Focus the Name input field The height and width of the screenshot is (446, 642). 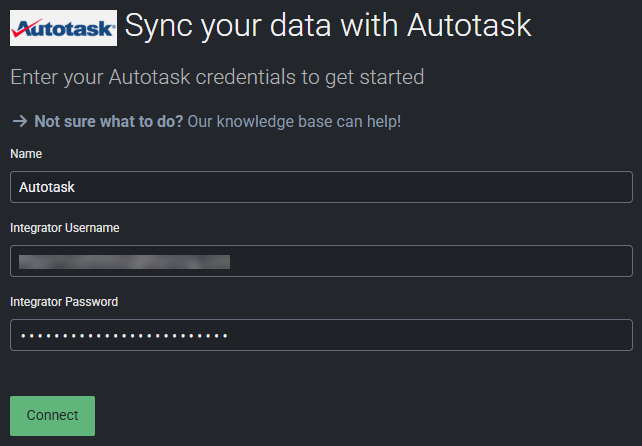point(321,187)
